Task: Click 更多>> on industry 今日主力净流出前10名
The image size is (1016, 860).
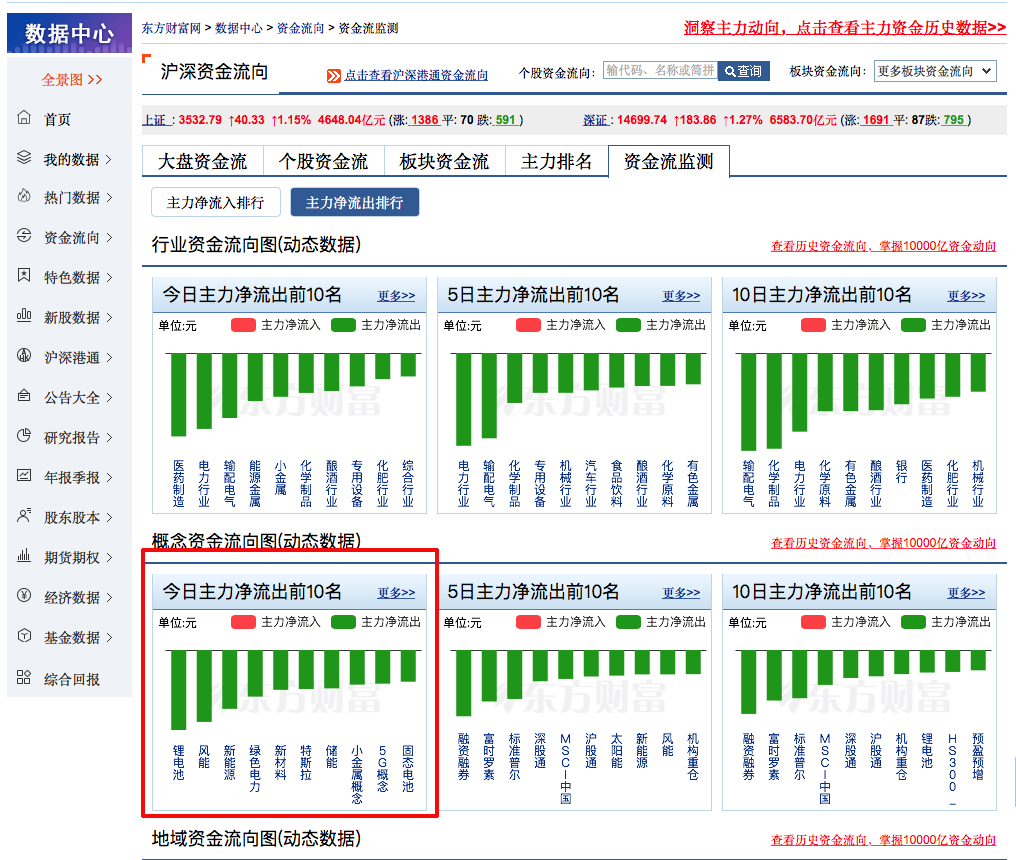Action: coord(396,296)
